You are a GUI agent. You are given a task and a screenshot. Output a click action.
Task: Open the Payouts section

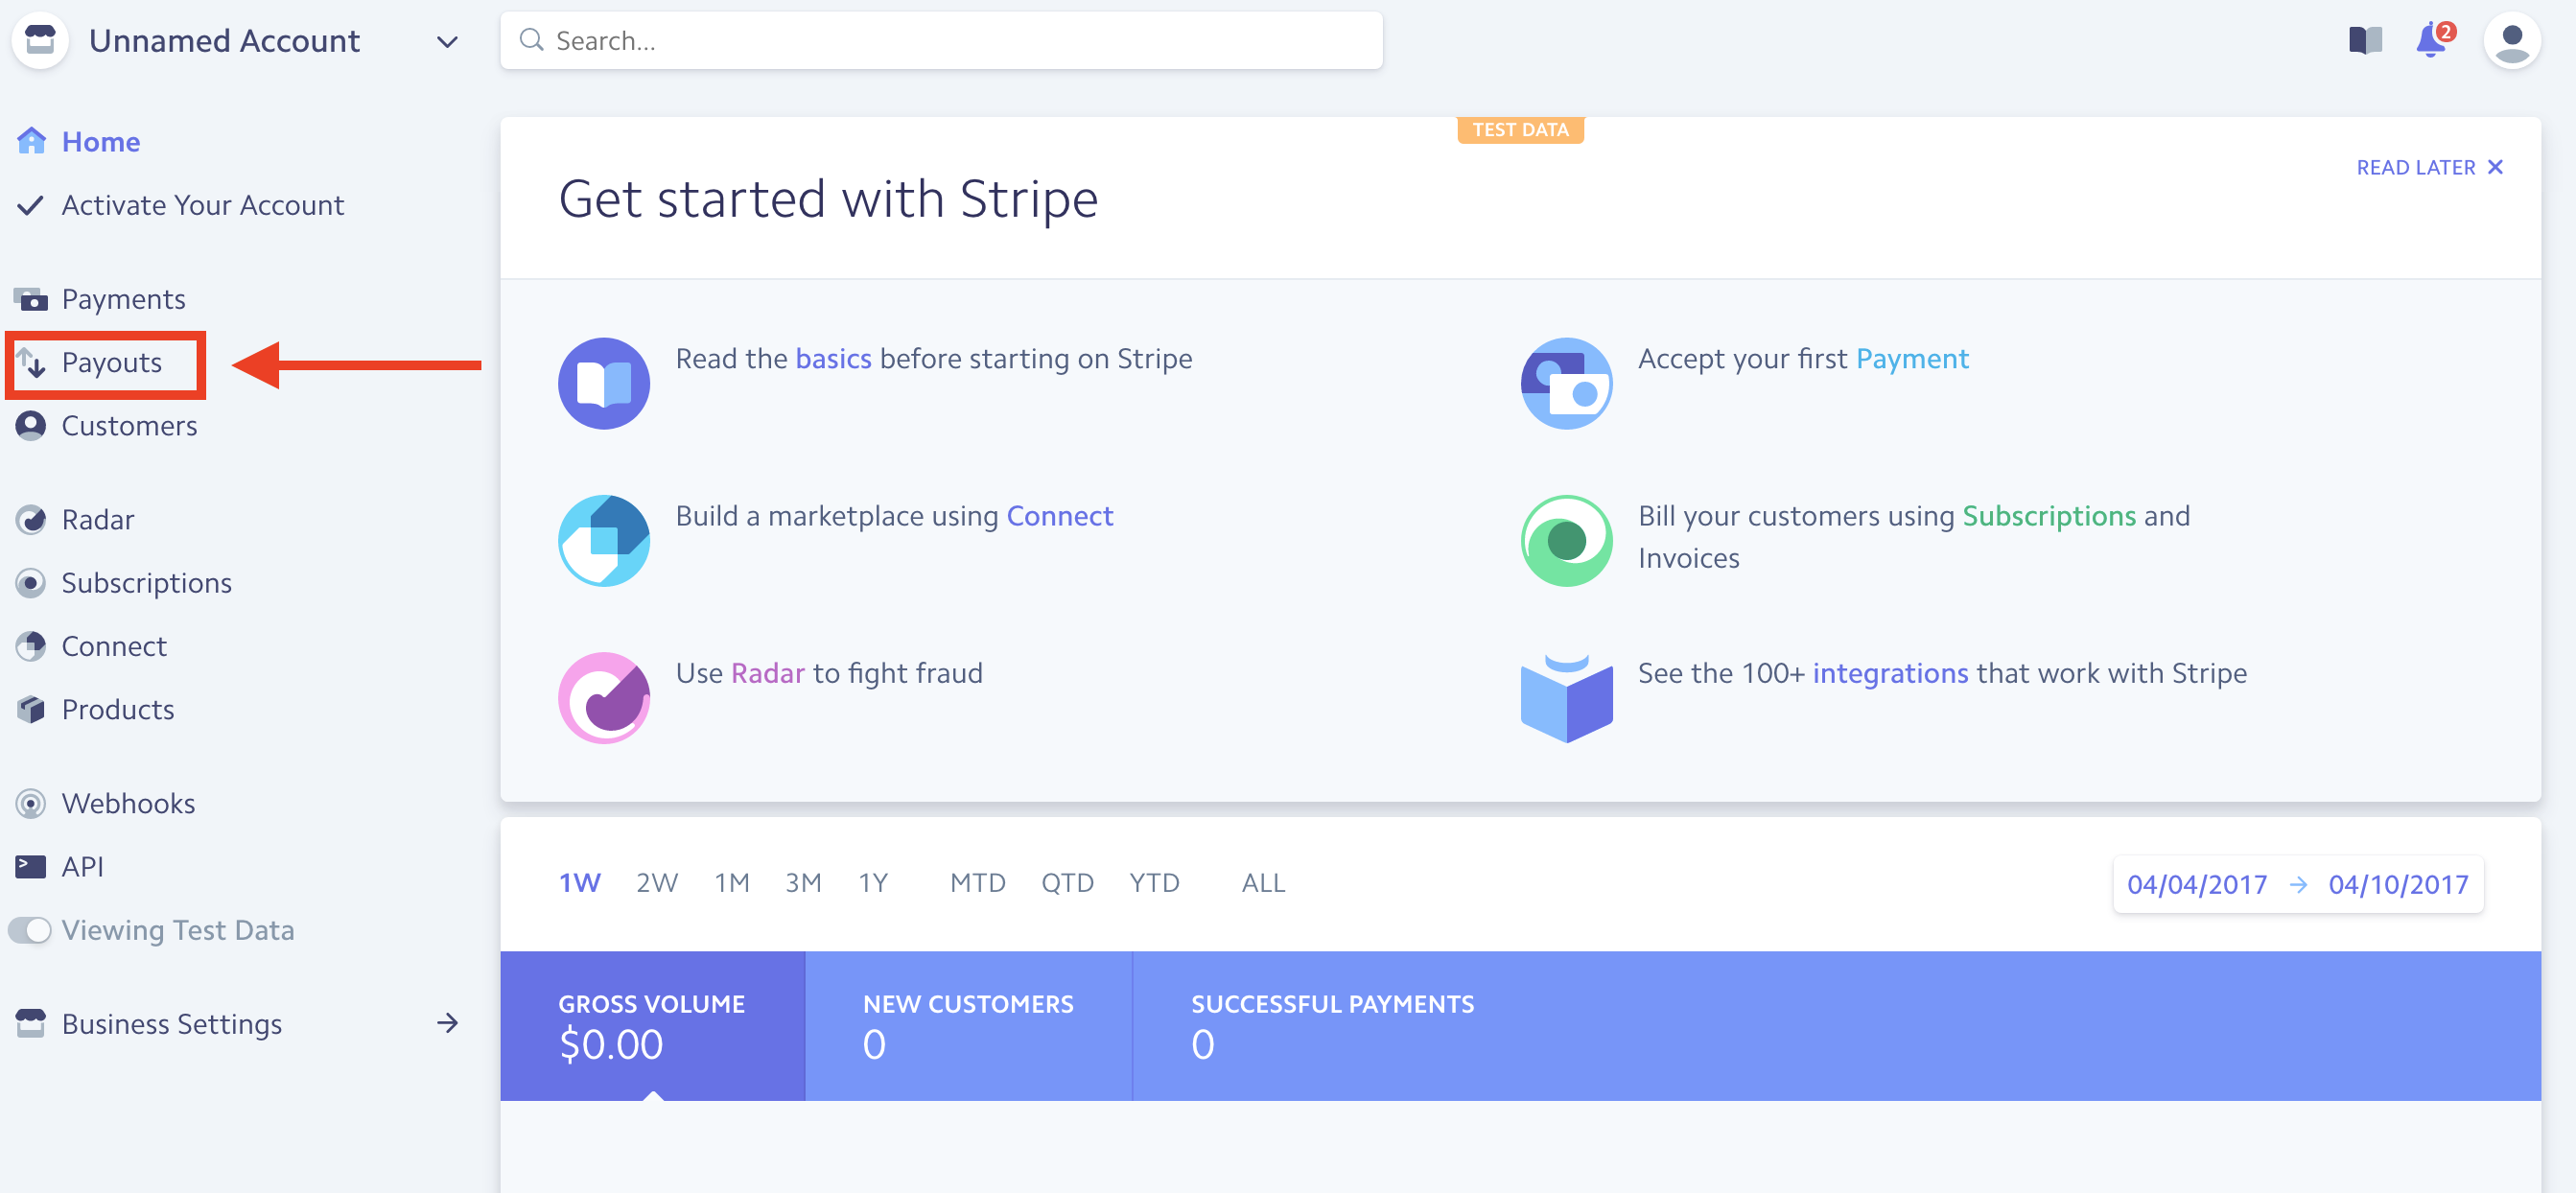(111, 362)
